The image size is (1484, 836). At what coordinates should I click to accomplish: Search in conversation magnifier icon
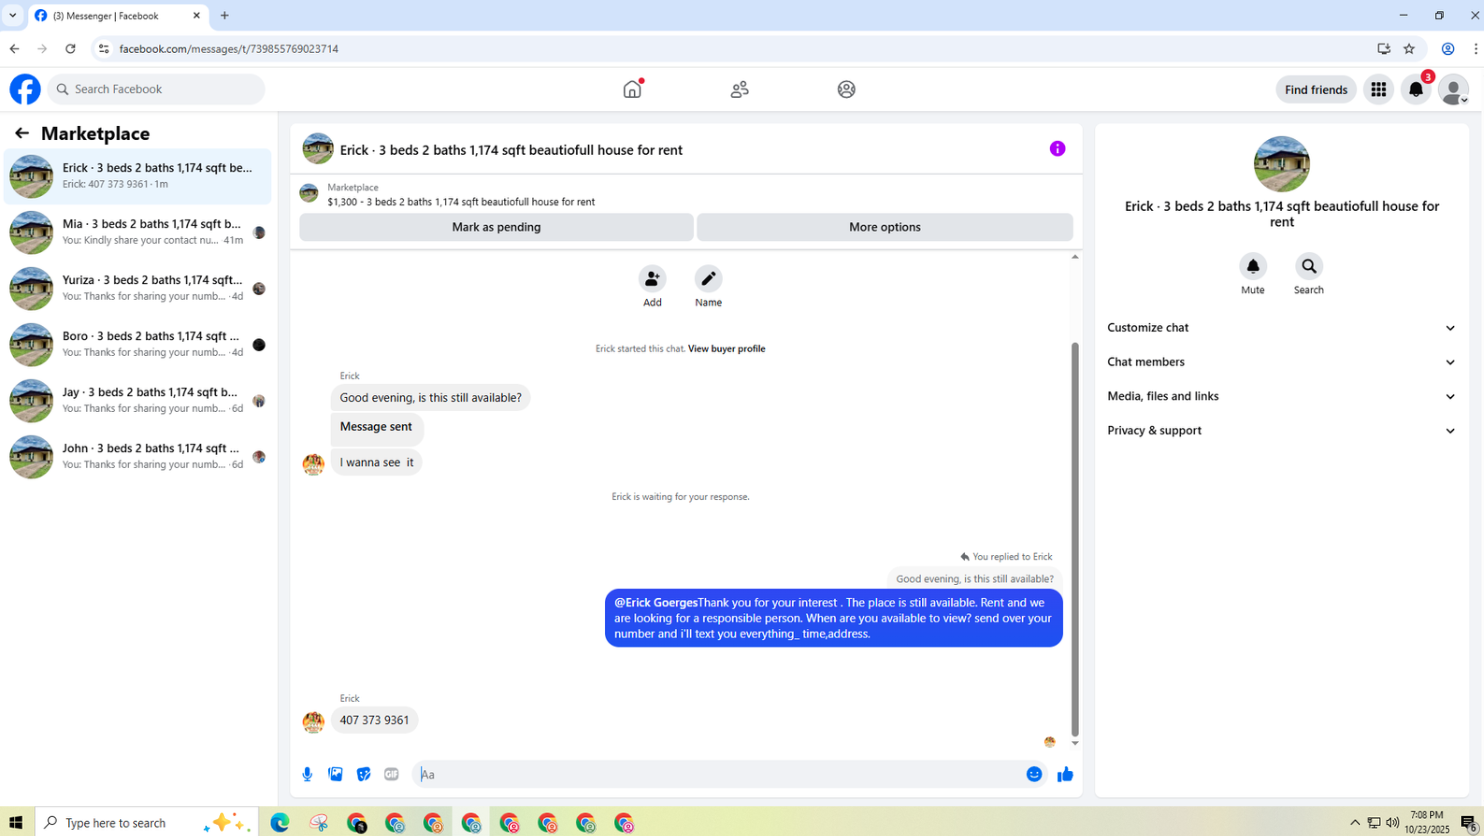[1309, 266]
